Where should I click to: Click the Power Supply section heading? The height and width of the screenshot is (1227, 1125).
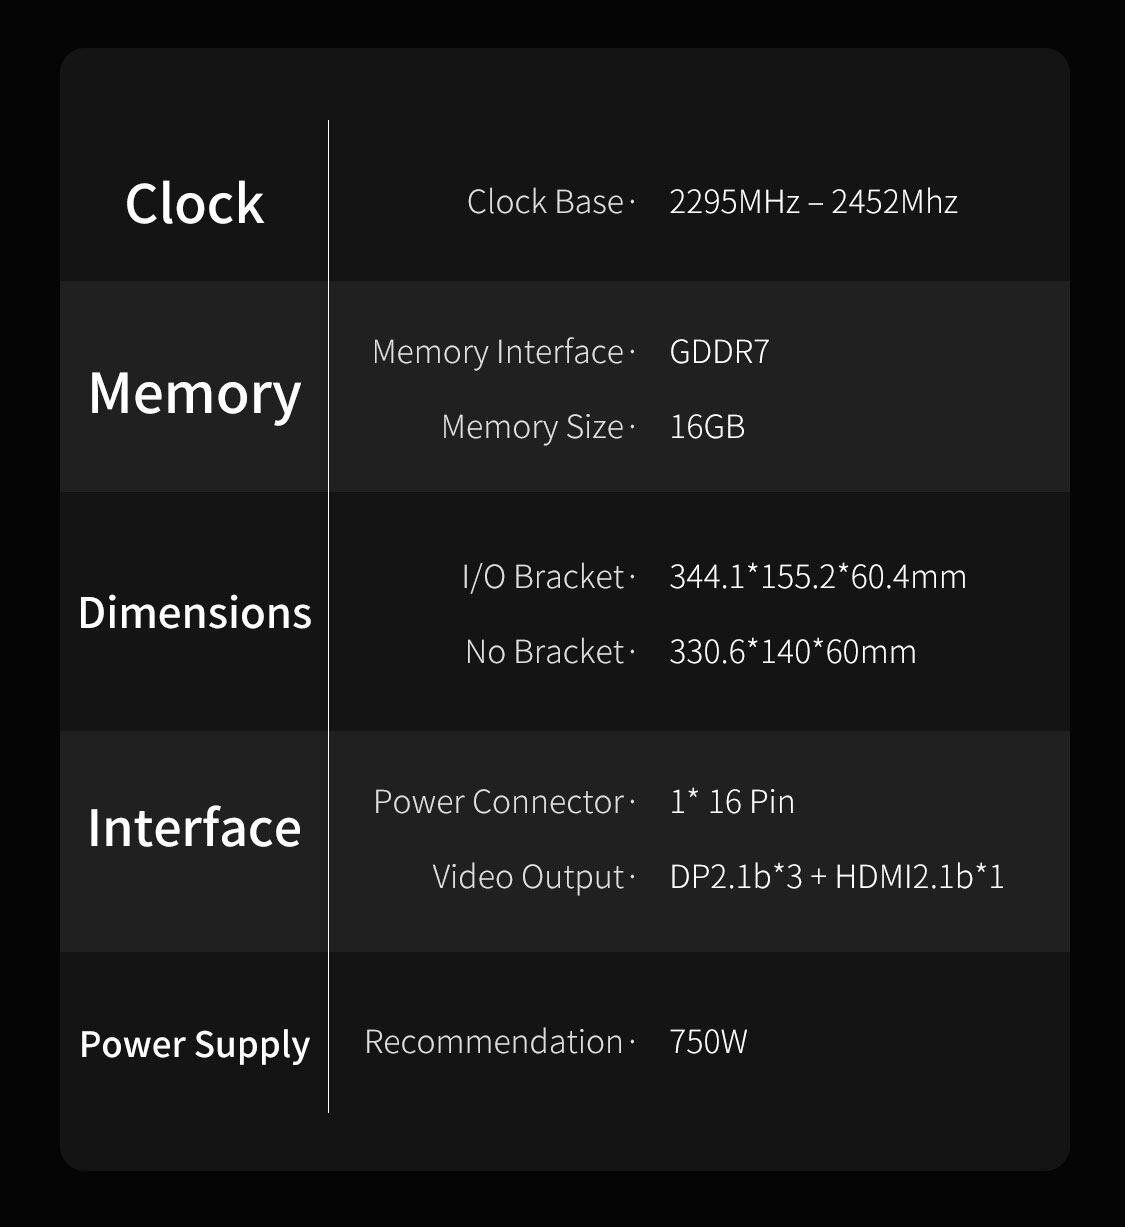194,1044
